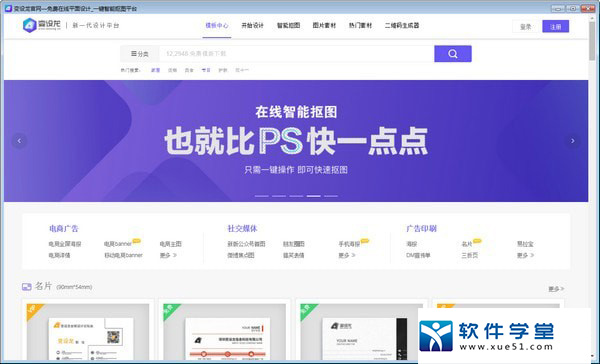
Task: Click the 电商广告 category heading
Action: pos(64,229)
